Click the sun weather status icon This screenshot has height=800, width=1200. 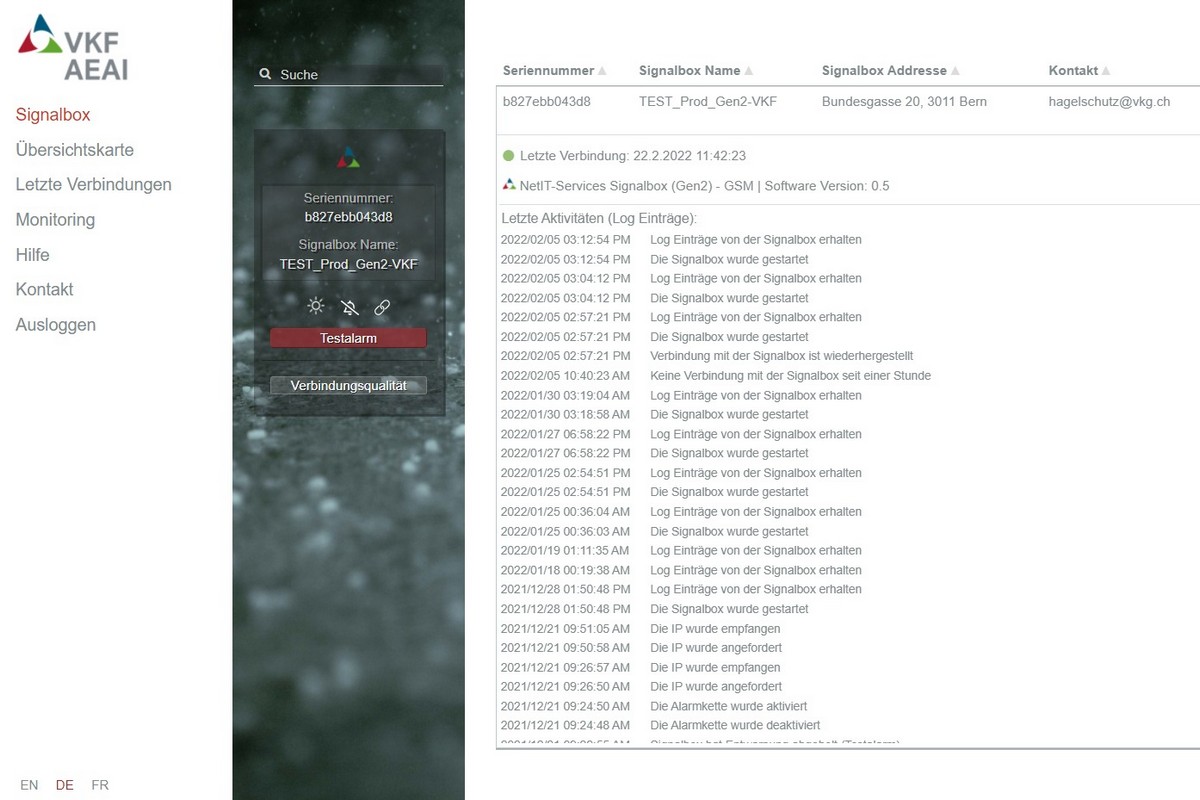coord(316,307)
